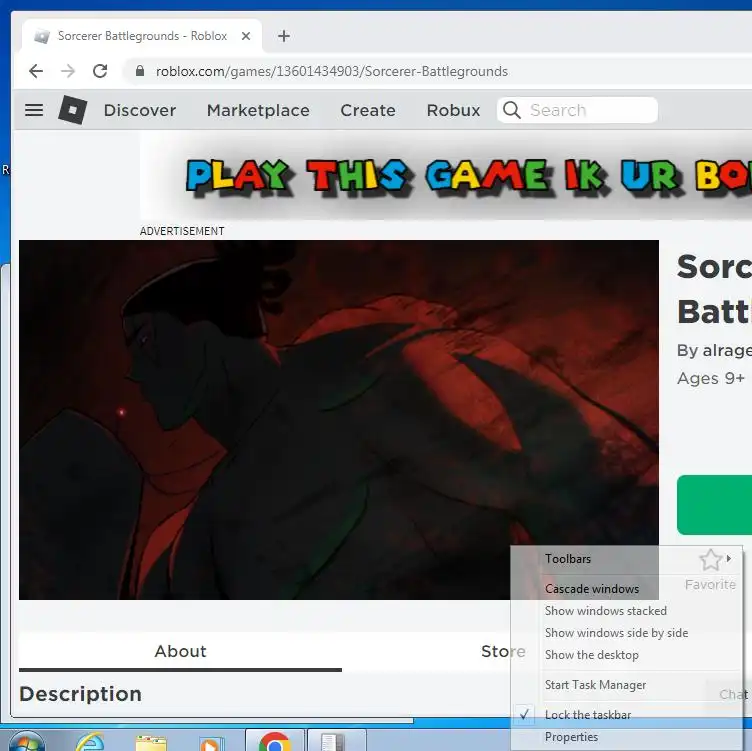Open the Discover page
Viewport: 752px width, 751px height.
140,110
